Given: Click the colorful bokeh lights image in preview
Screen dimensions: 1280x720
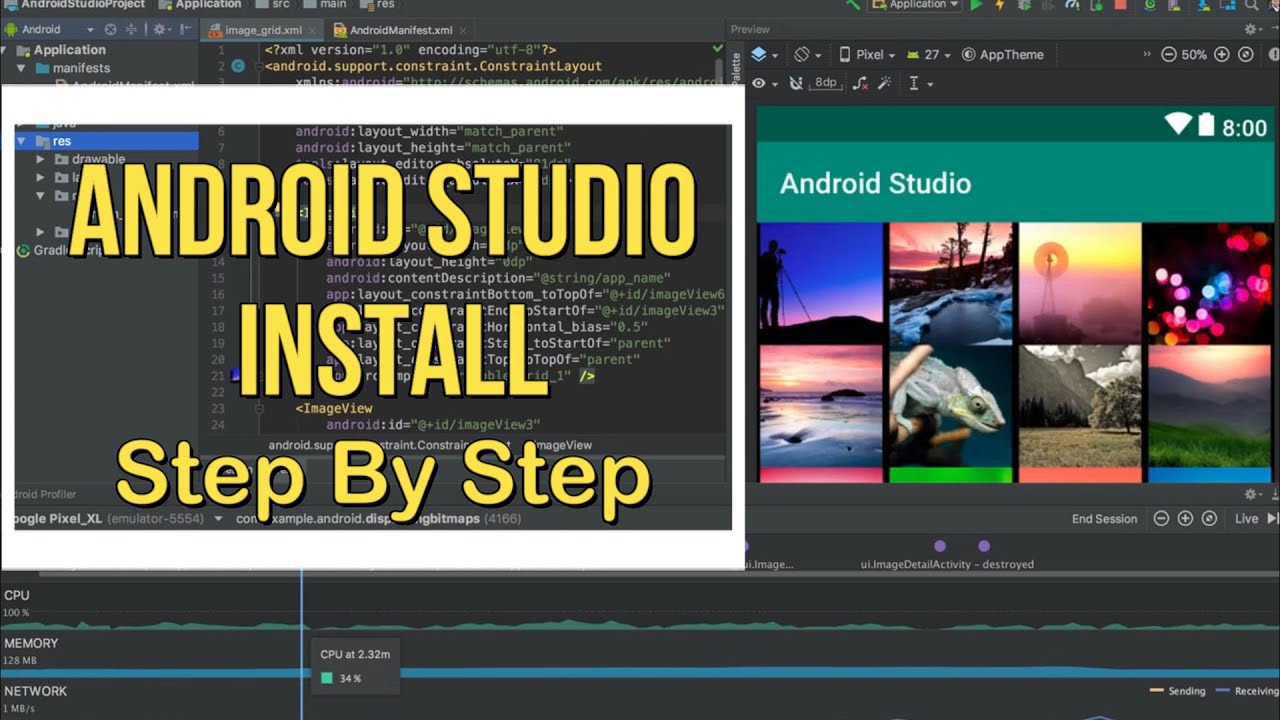Looking at the screenshot, I should (x=1211, y=282).
